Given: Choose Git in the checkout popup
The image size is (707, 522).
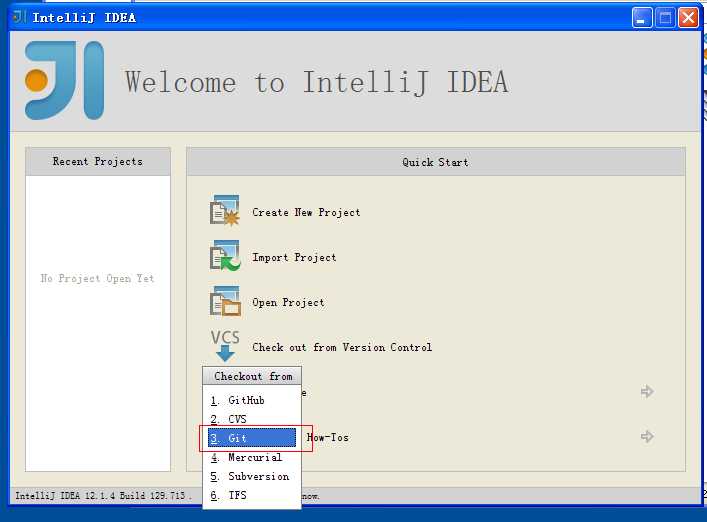Looking at the screenshot, I should pos(252,438).
